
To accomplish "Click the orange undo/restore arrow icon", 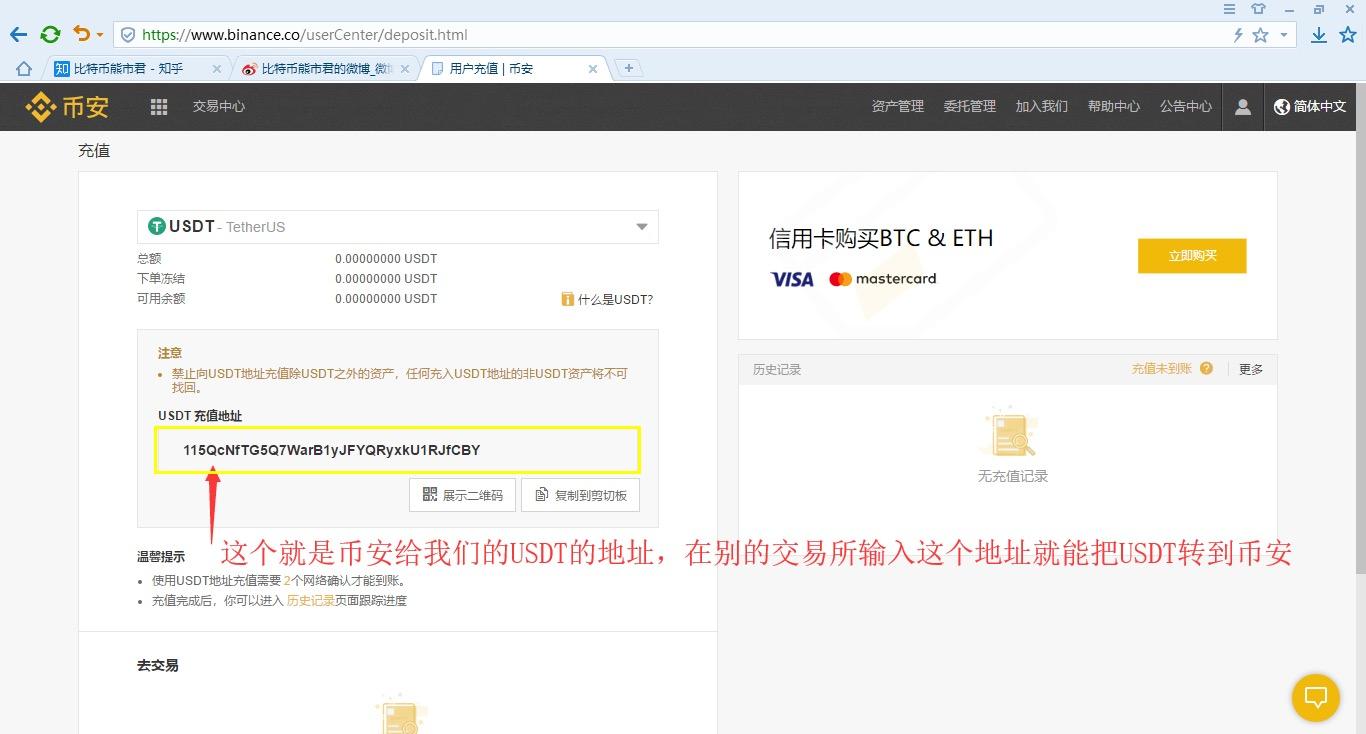I will pos(82,34).
